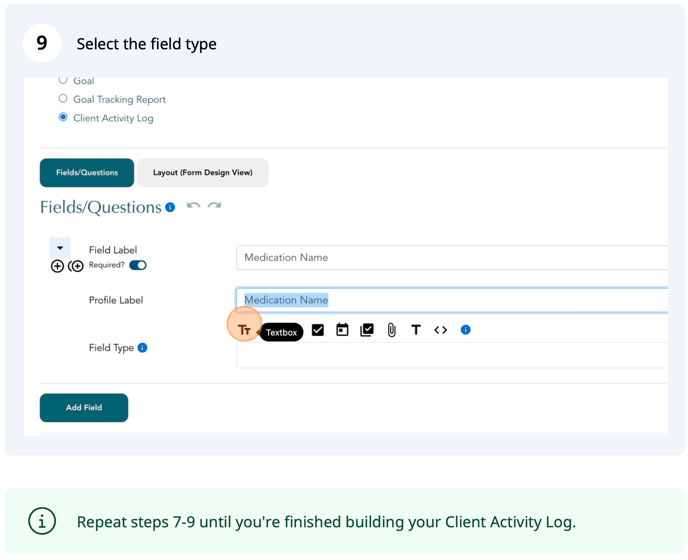Toggle the Required? switch off
The height and width of the screenshot is (560, 688).
(x=138, y=265)
